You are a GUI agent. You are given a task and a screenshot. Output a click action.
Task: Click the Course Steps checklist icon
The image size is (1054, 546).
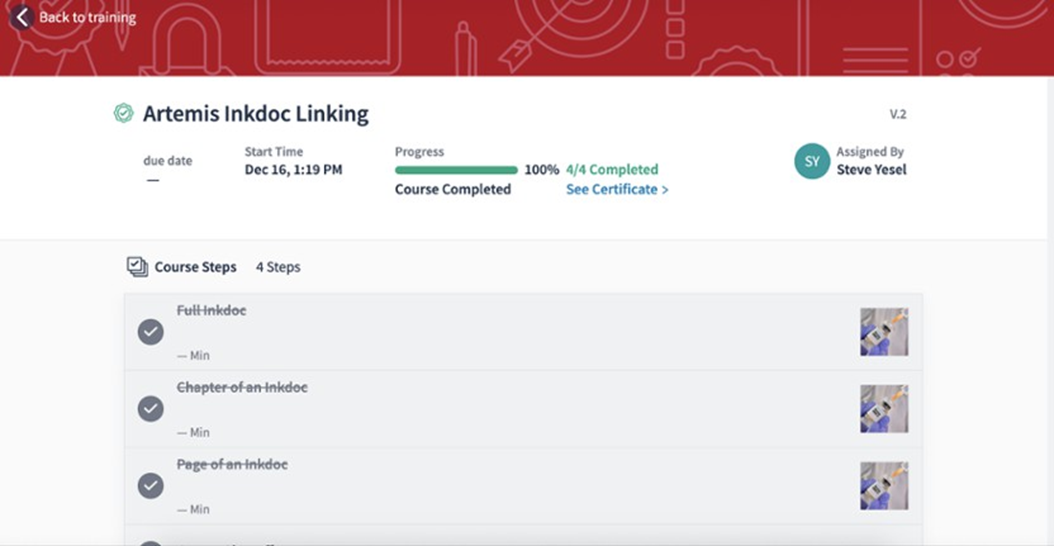tap(137, 267)
